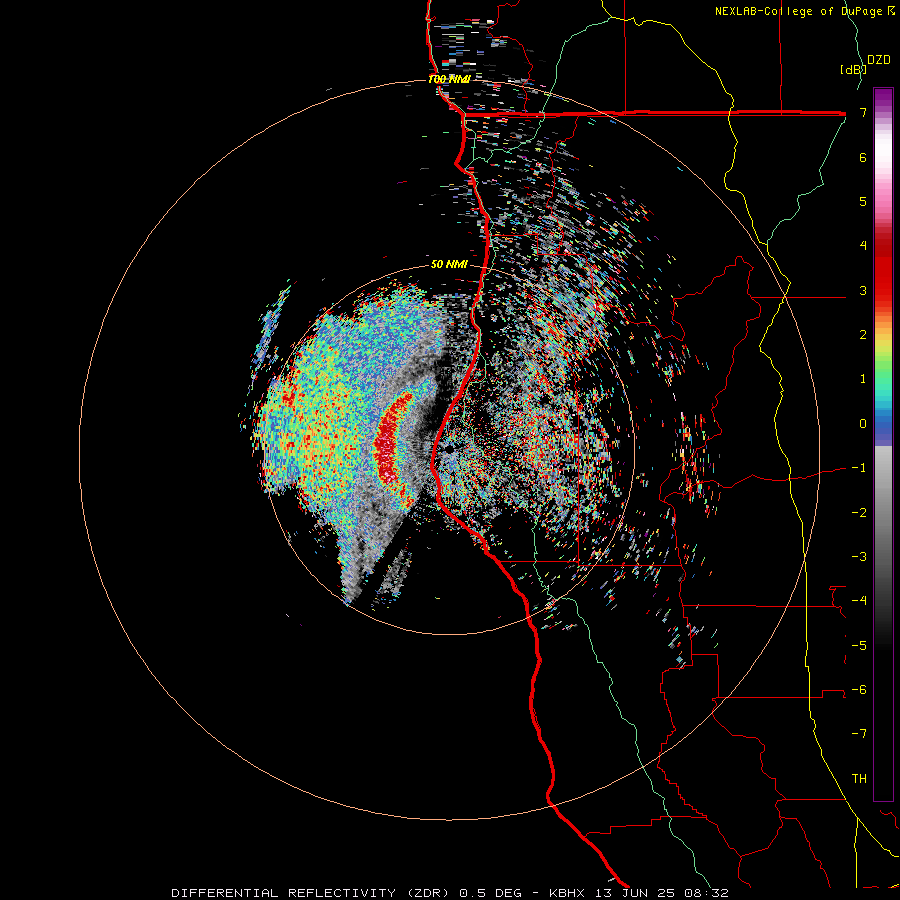Click the 3 value on the color scale
The height and width of the screenshot is (900, 900).
863,290
